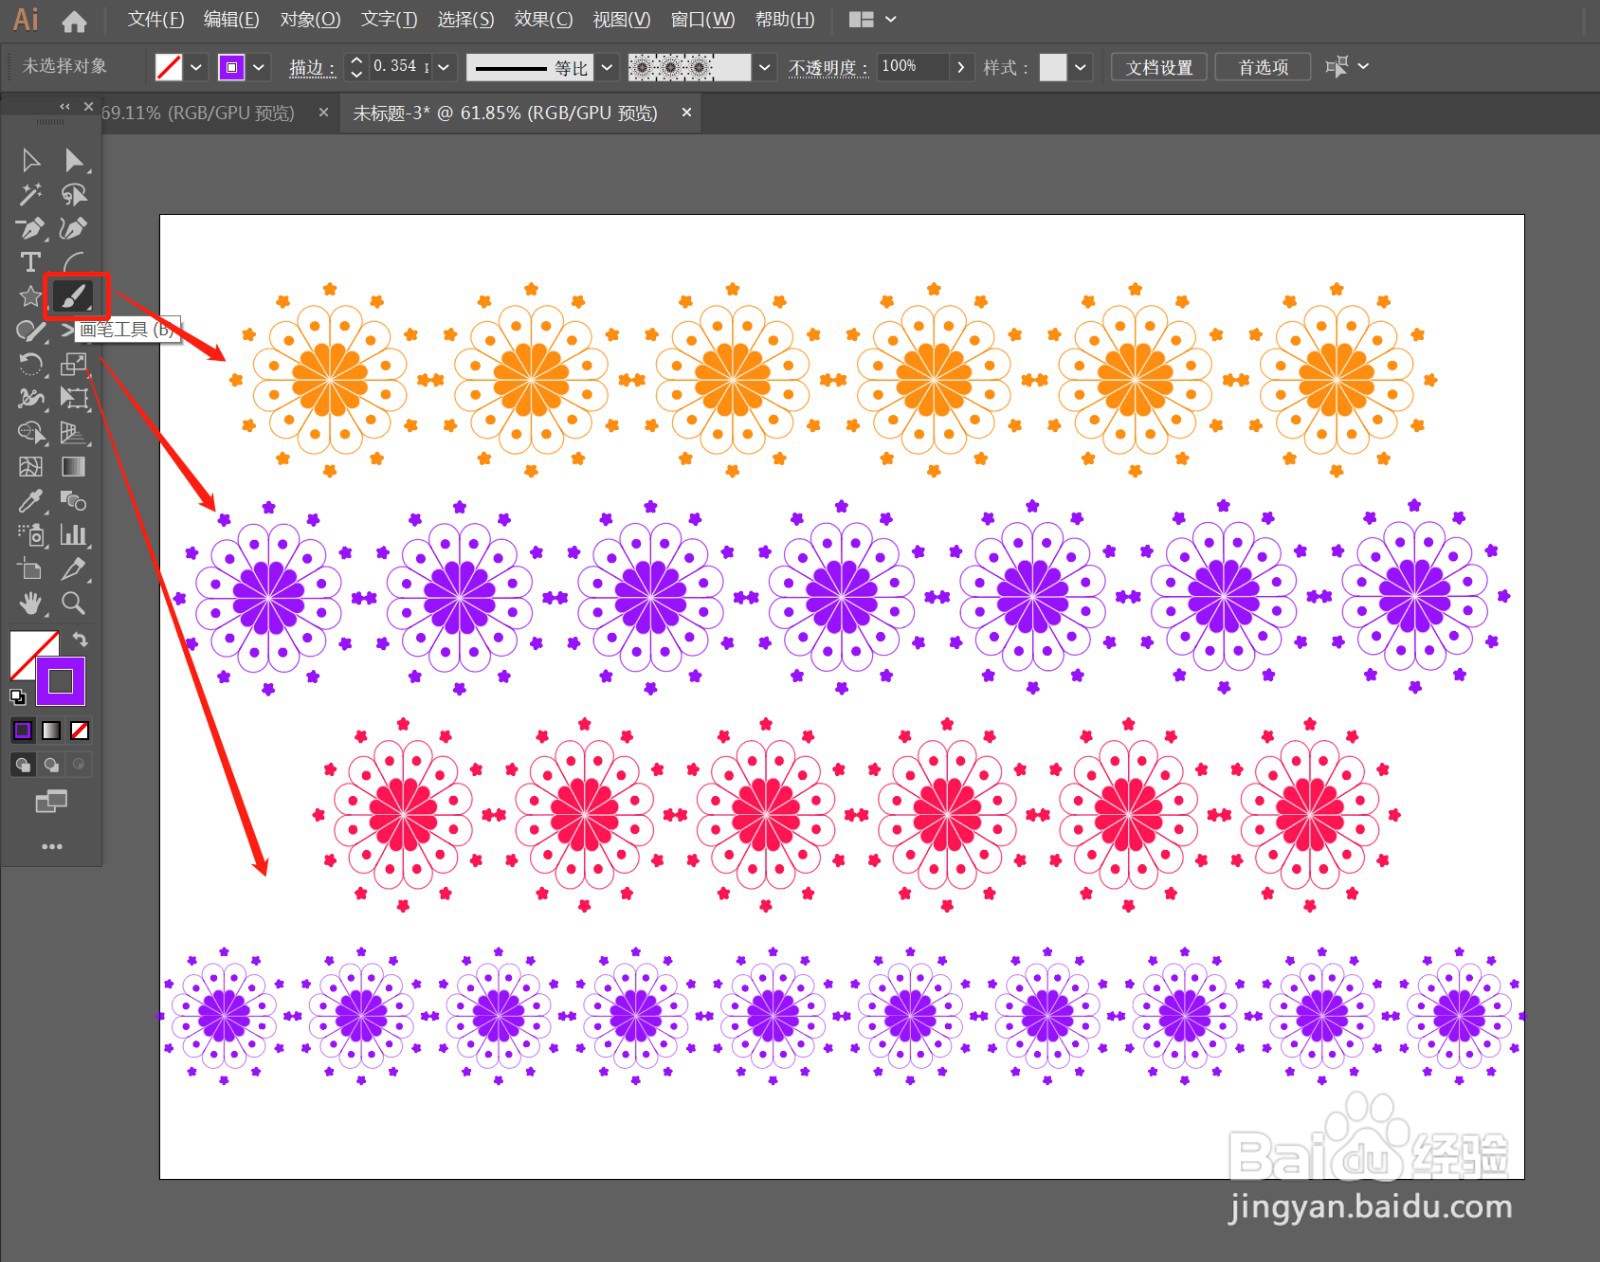The image size is (1600, 1262).
Task: Click the 文档设置 button
Action: (1159, 67)
